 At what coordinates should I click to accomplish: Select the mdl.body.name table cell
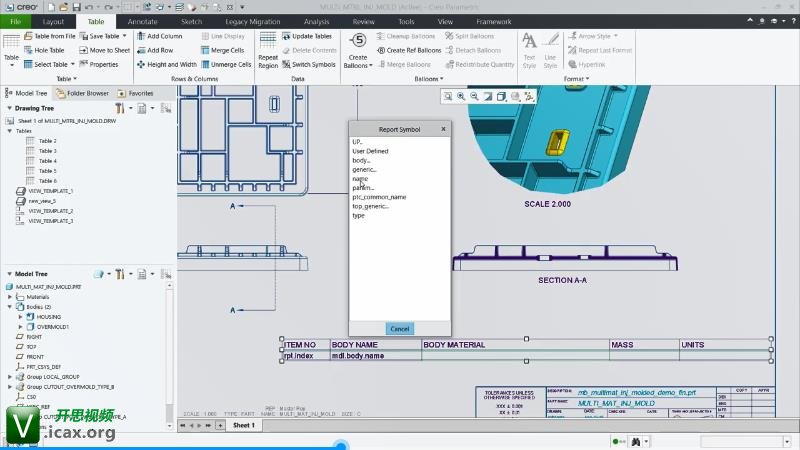point(358,355)
